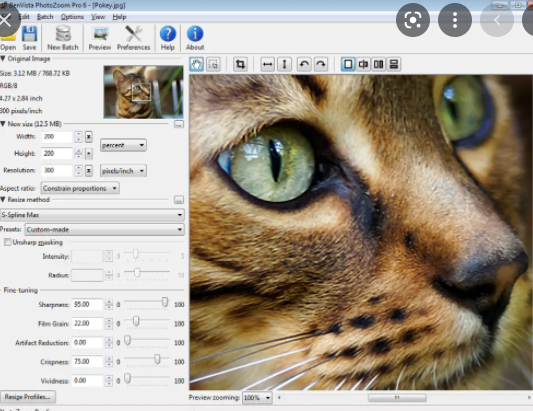Click the Resize Profiles button

pyautogui.click(x=28, y=397)
